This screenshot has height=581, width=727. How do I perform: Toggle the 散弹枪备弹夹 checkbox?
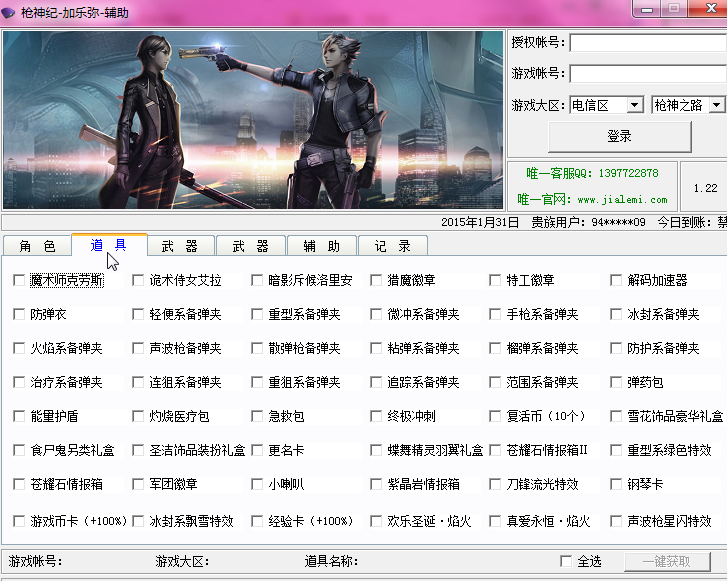(x=257, y=348)
